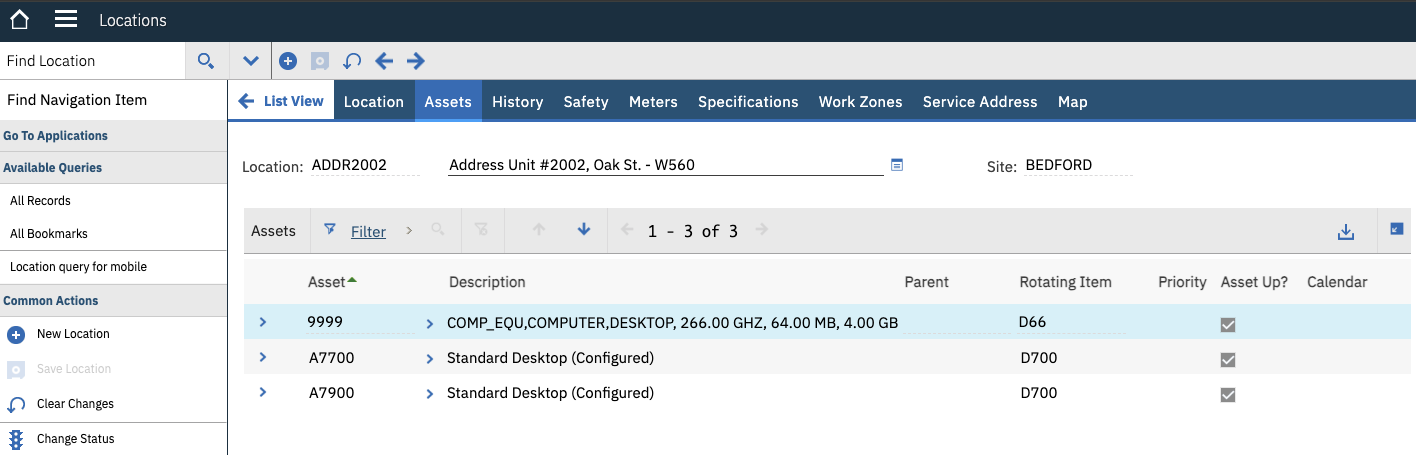Open the search options dropdown chevron
This screenshot has height=455, width=1416.
pos(251,61)
